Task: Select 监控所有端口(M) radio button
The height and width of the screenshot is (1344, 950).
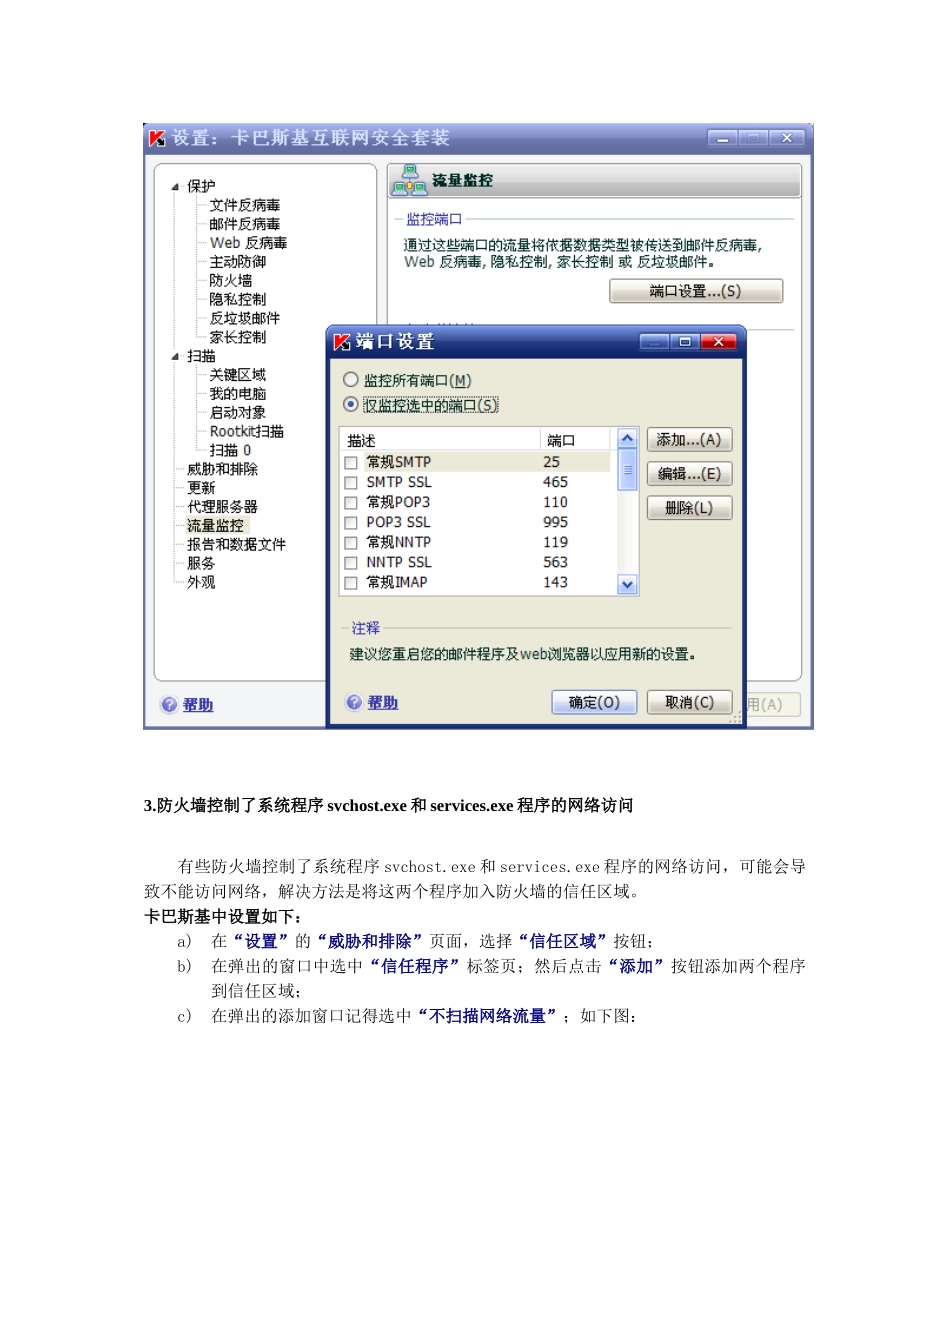Action: (351, 380)
